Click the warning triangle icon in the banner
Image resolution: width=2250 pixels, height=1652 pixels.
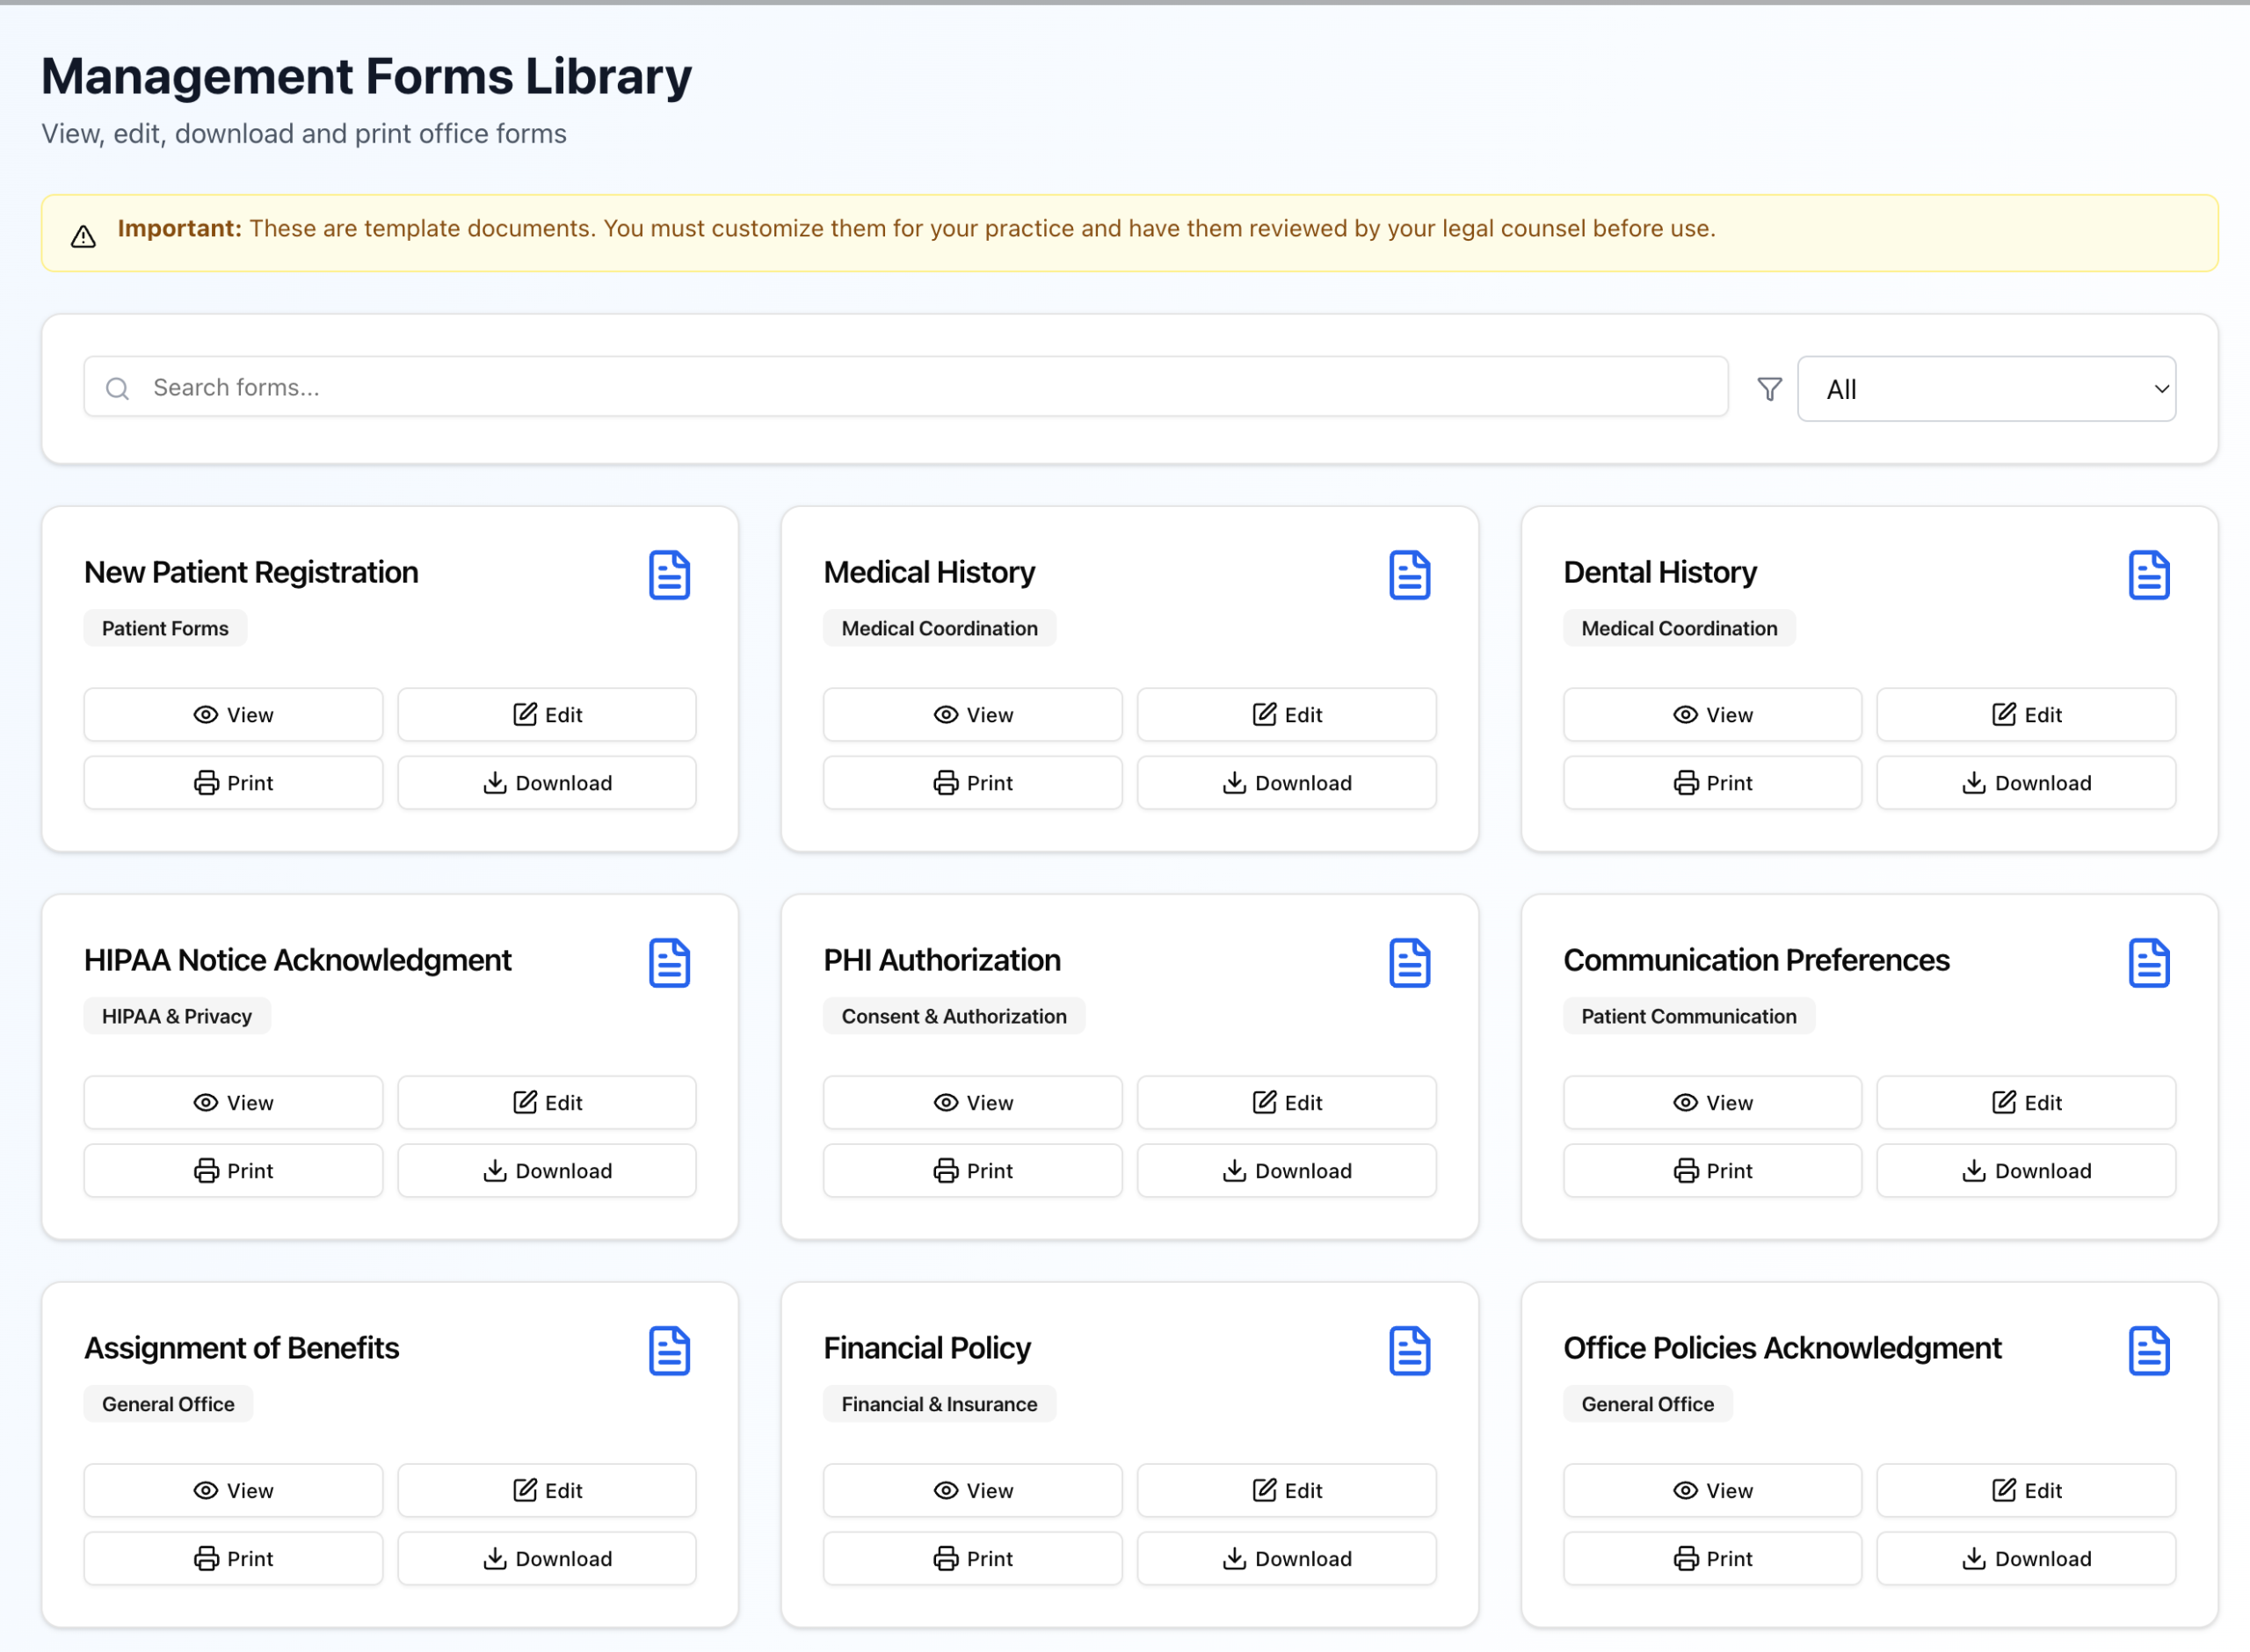click(x=84, y=236)
